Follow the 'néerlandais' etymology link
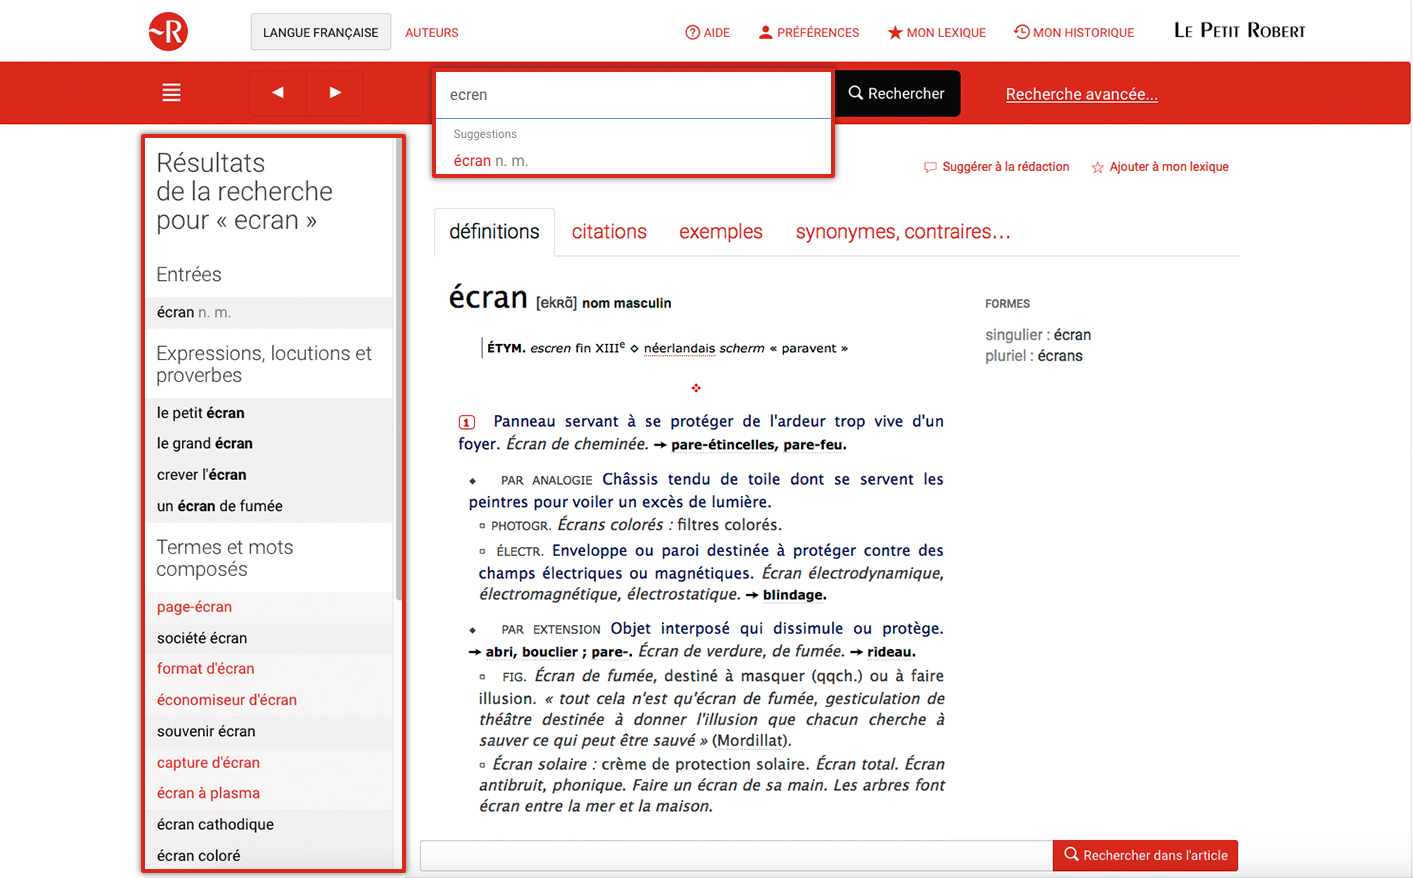Screen dimensions: 1413x878 (679, 348)
